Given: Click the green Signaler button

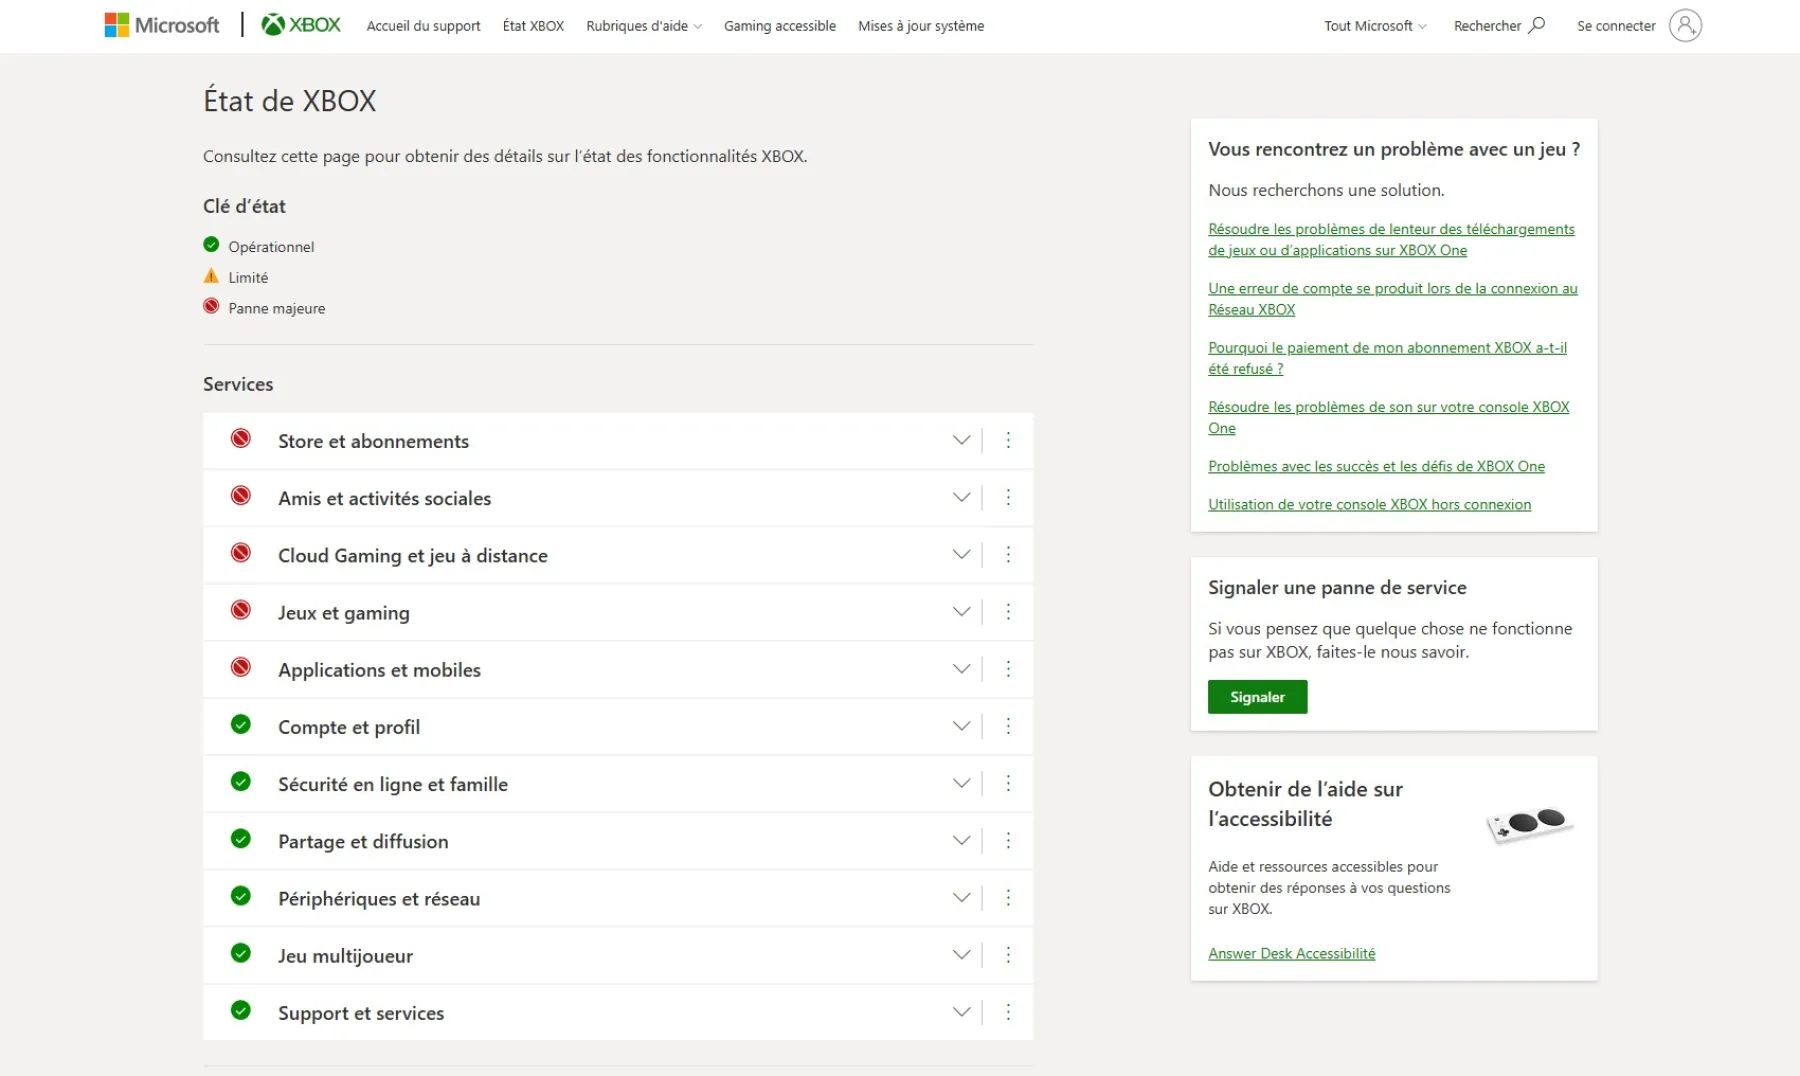Looking at the screenshot, I should 1257,697.
